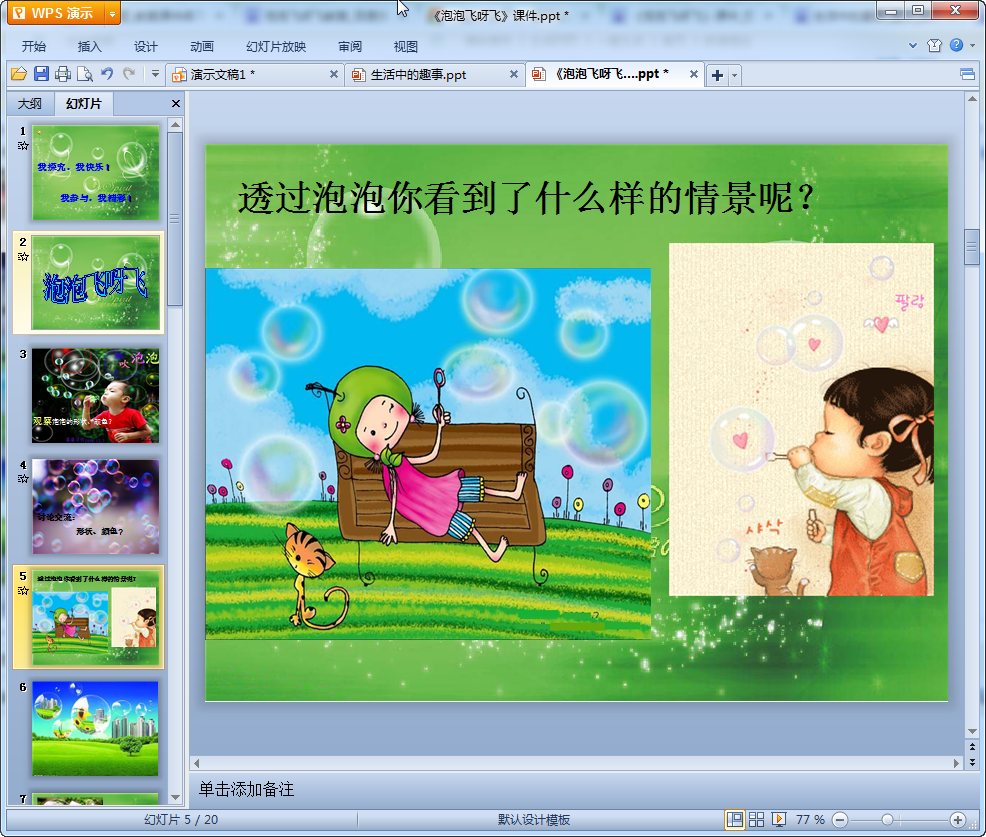The height and width of the screenshot is (837, 986).
Task: Click horizontal scroll left arrow
Action: [197, 763]
